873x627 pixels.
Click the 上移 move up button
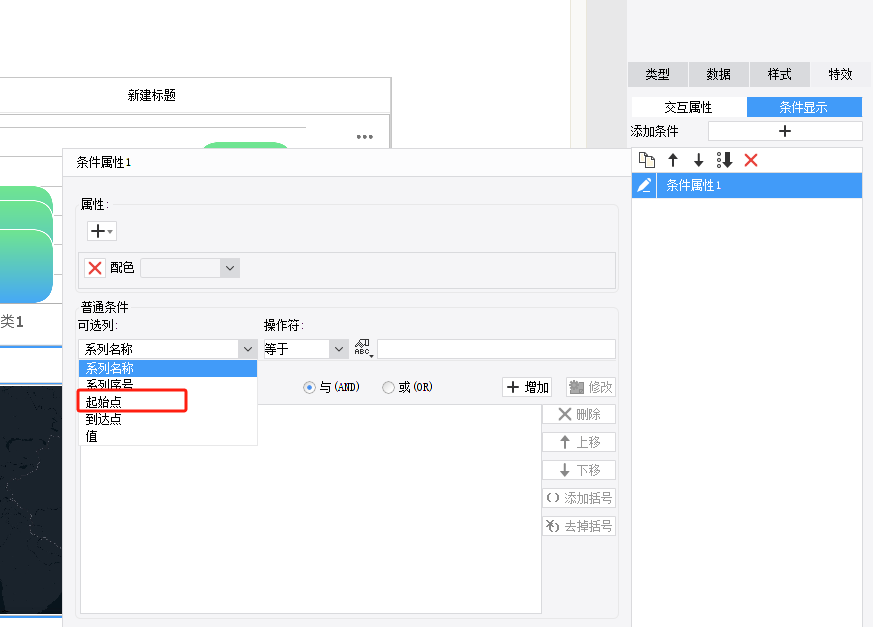579,442
